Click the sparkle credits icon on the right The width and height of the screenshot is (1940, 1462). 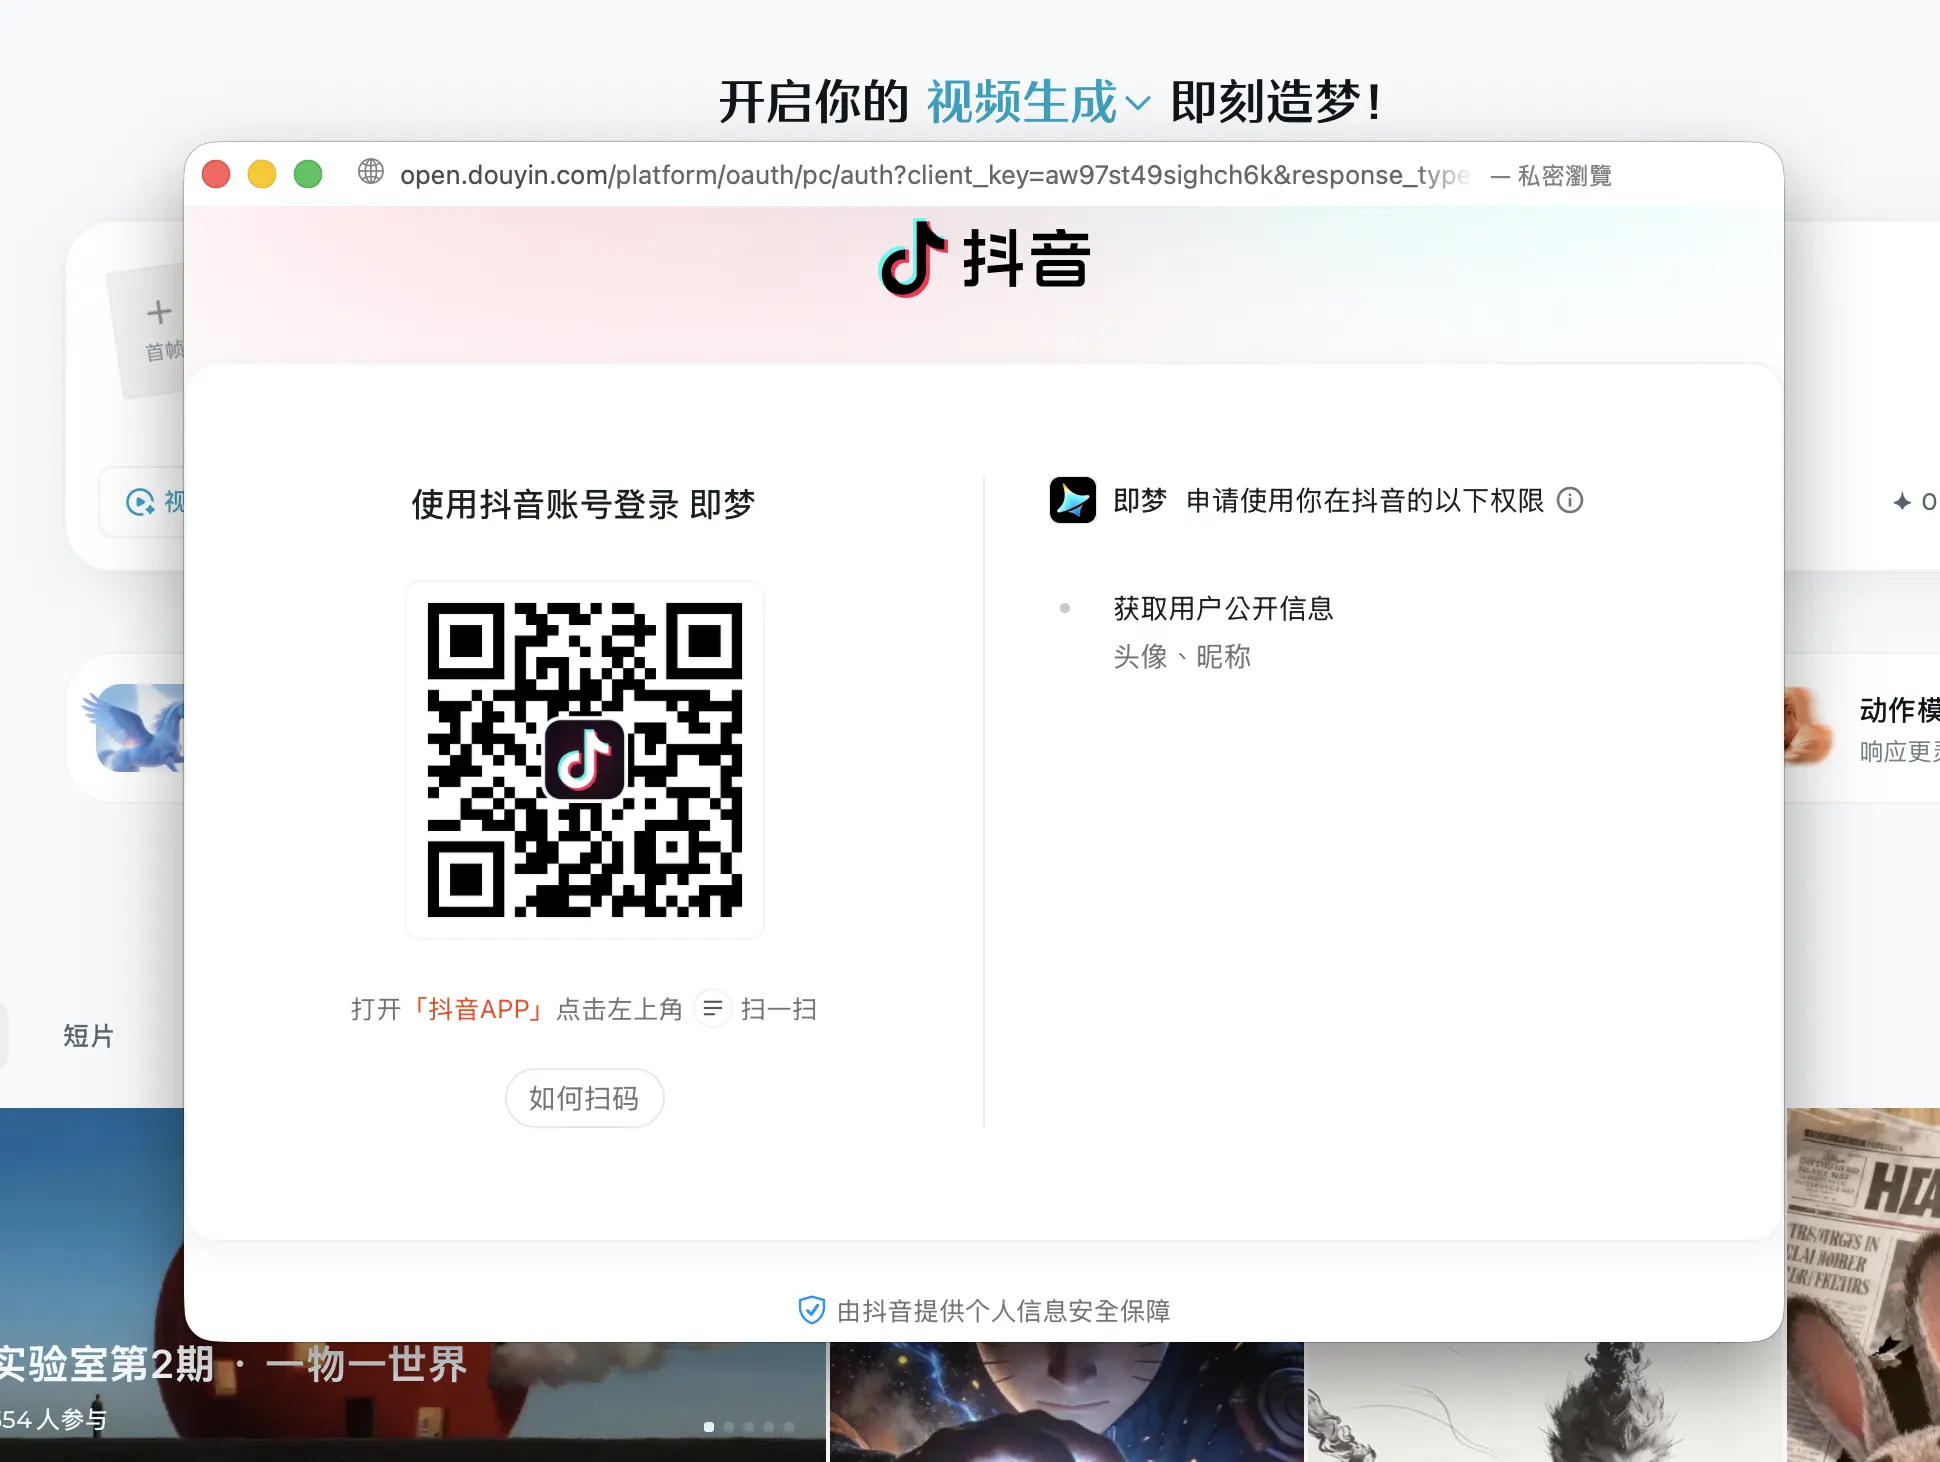[1902, 502]
